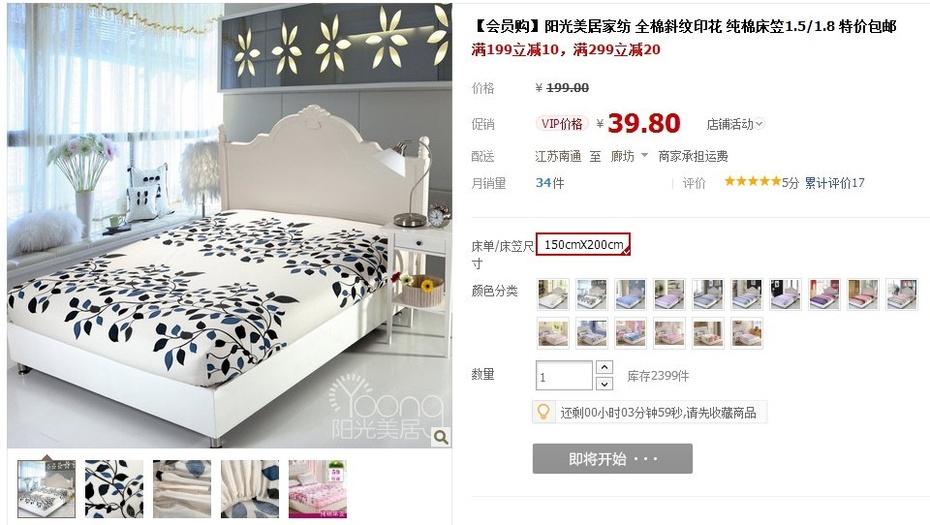
Task: Select the folded fabric thumbnail
Action: (x=182, y=489)
